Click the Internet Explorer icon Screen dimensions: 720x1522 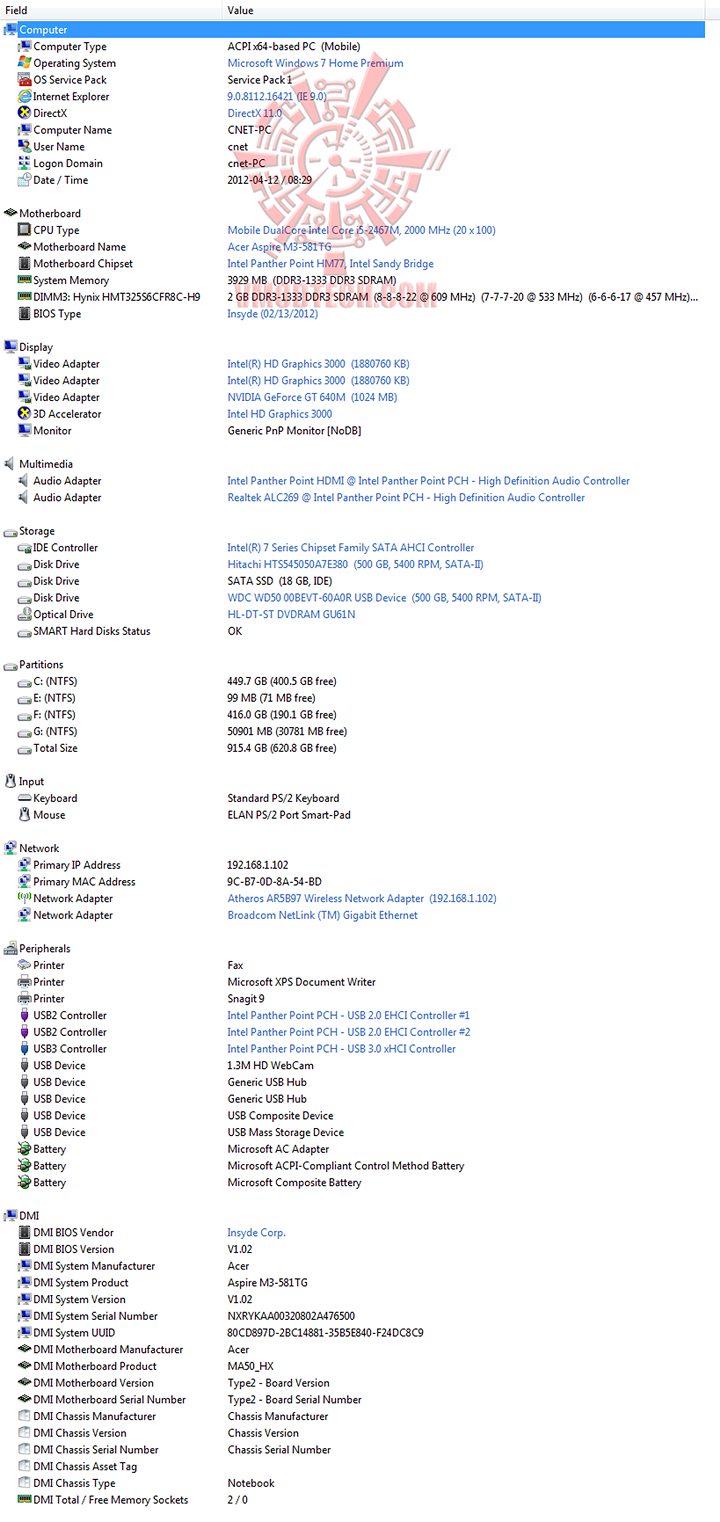tap(25, 97)
